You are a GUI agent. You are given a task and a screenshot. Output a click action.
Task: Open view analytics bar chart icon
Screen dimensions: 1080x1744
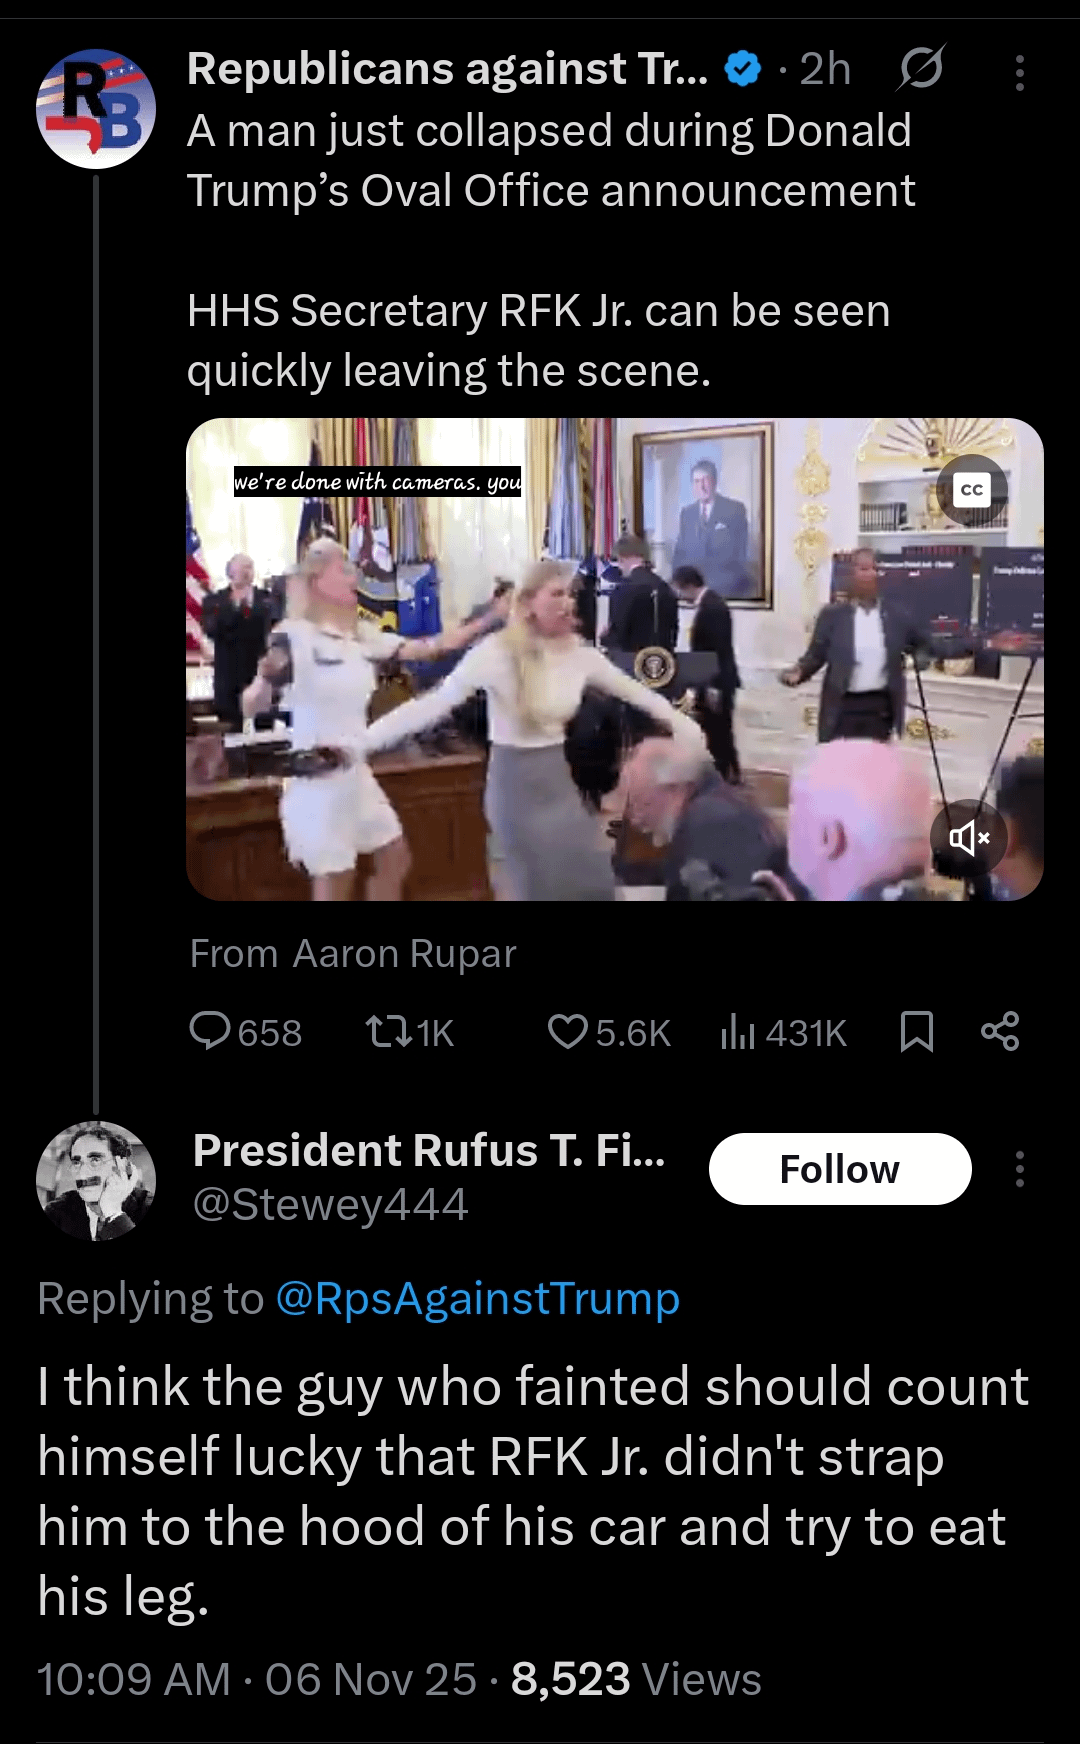click(x=738, y=1031)
